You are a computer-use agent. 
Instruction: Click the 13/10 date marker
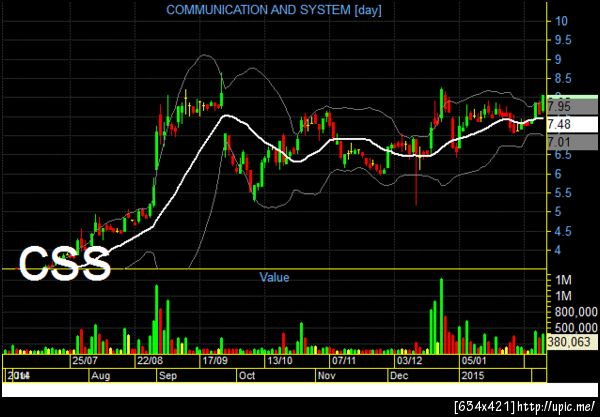coord(279,360)
